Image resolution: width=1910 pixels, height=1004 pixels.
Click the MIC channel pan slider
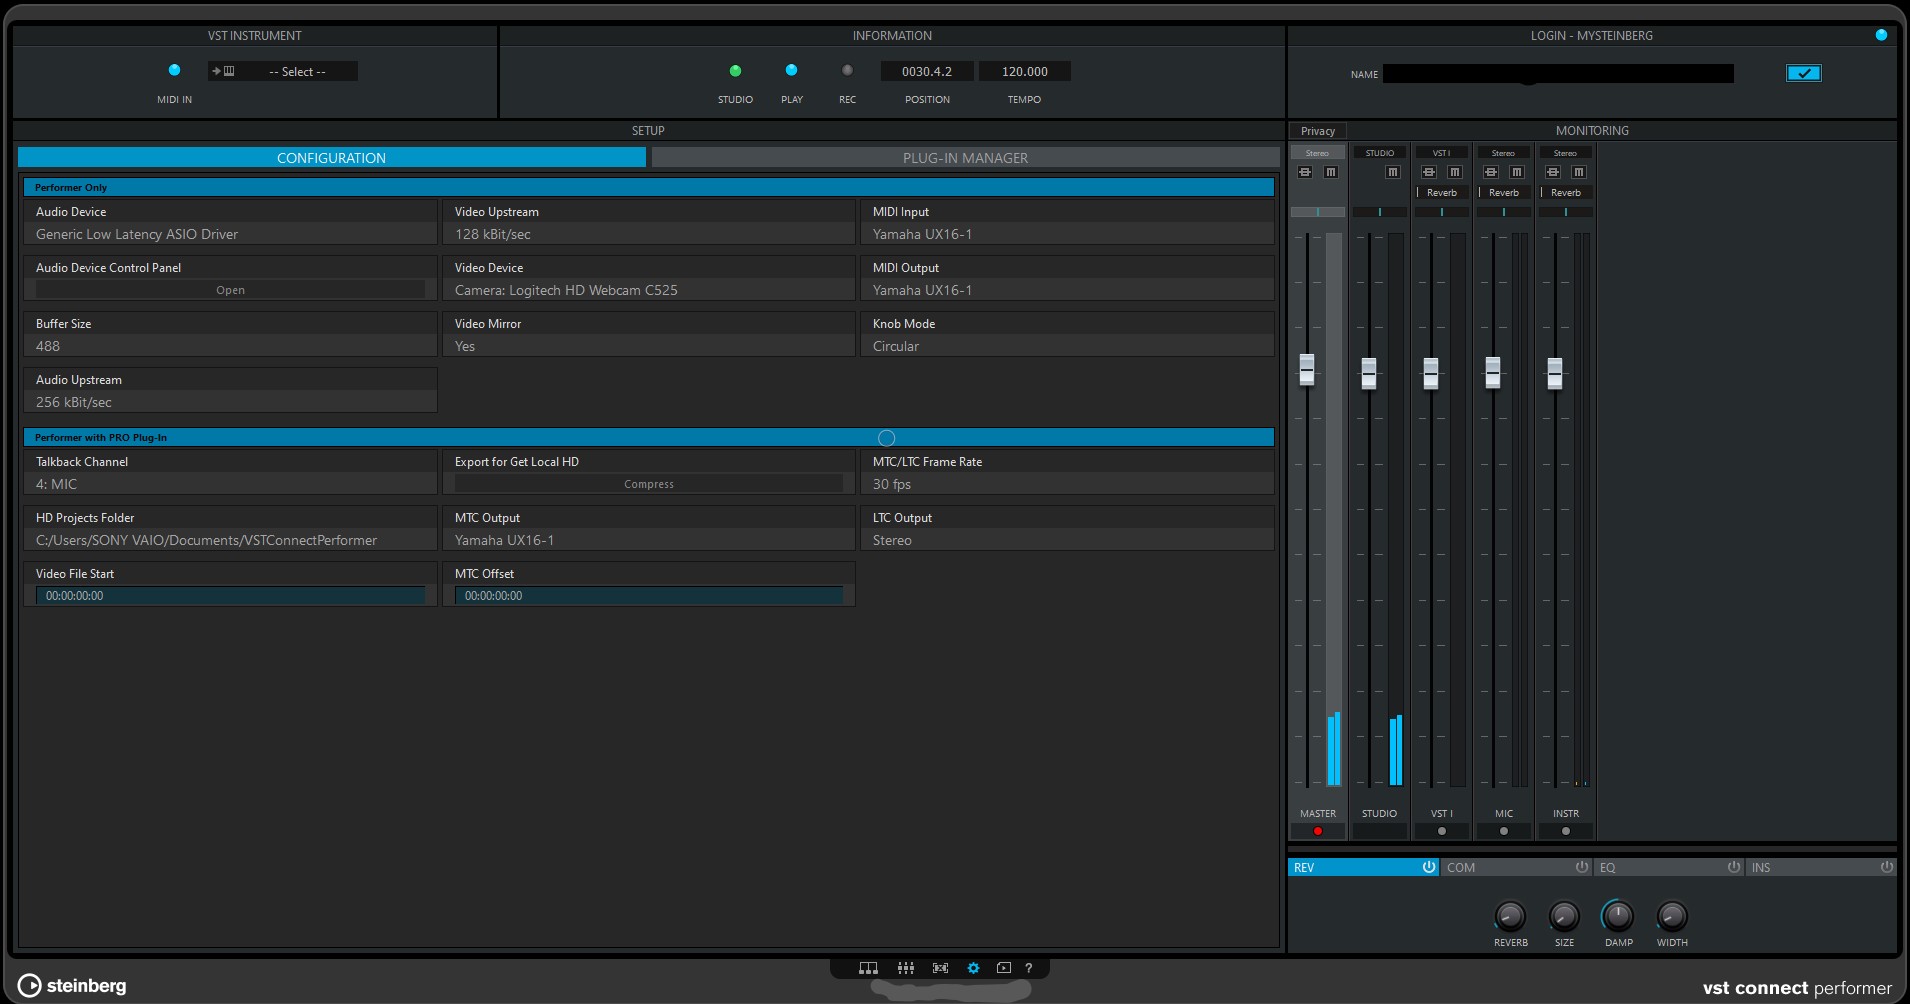1503,212
